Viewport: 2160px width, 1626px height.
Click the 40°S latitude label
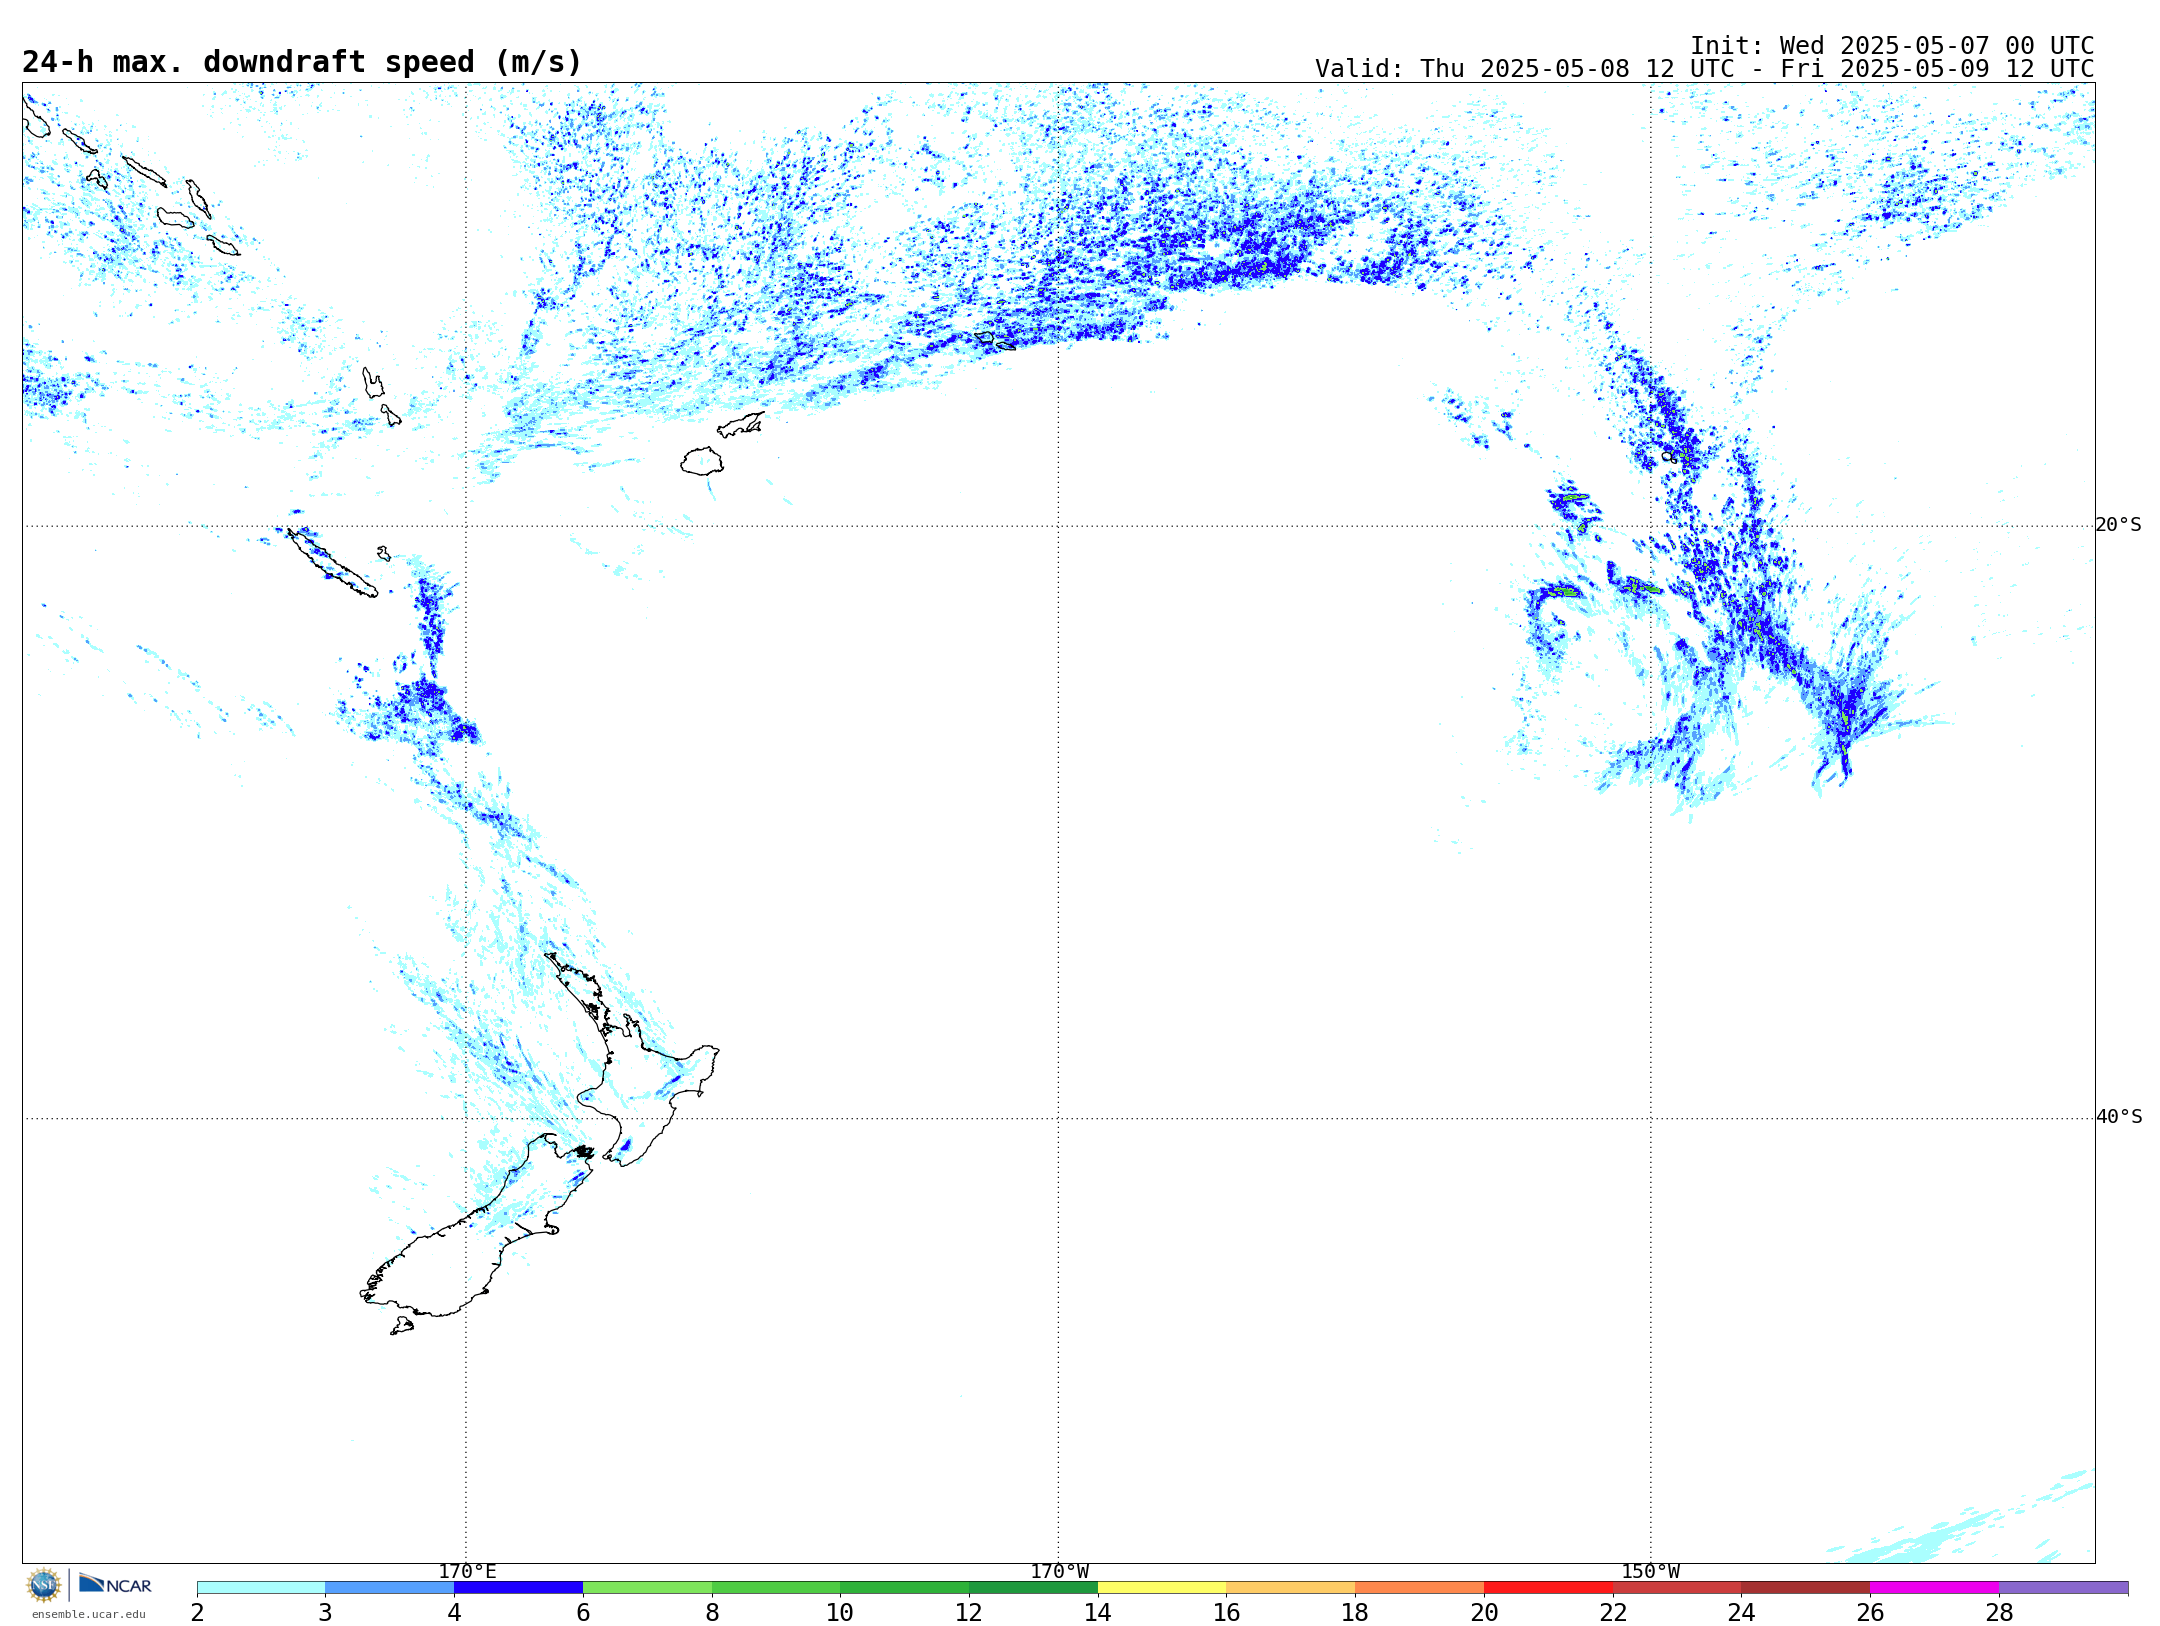tap(2118, 1117)
